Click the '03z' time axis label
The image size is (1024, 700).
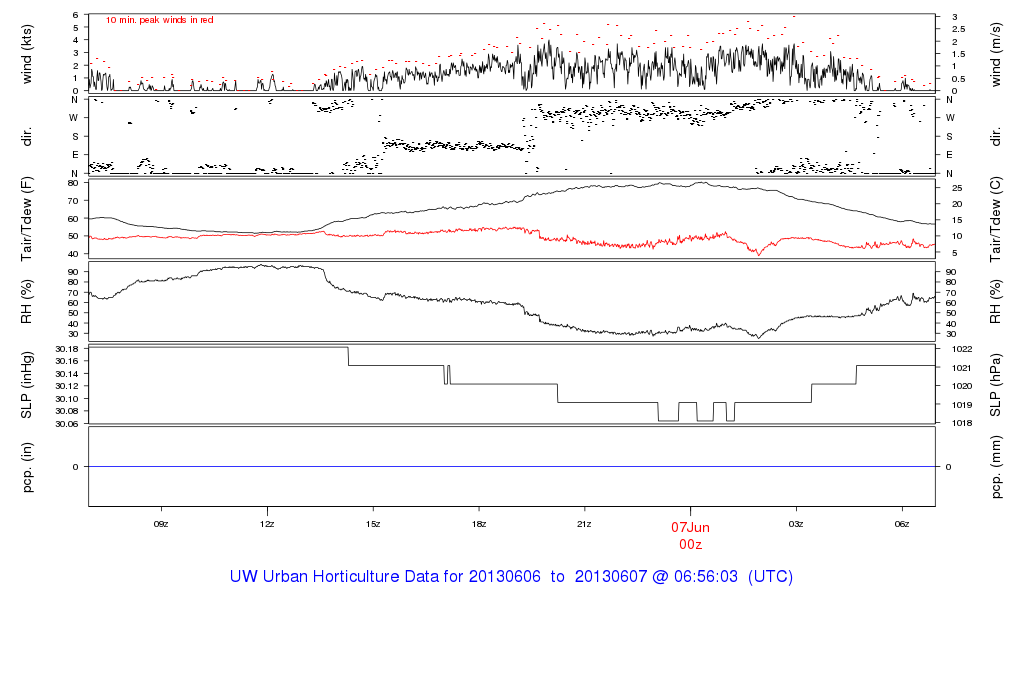tap(796, 524)
